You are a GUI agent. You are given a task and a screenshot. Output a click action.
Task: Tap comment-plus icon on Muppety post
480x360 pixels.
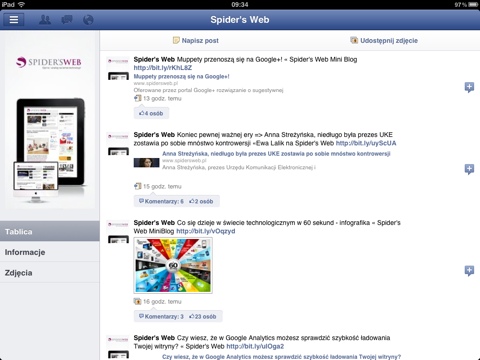(469, 87)
